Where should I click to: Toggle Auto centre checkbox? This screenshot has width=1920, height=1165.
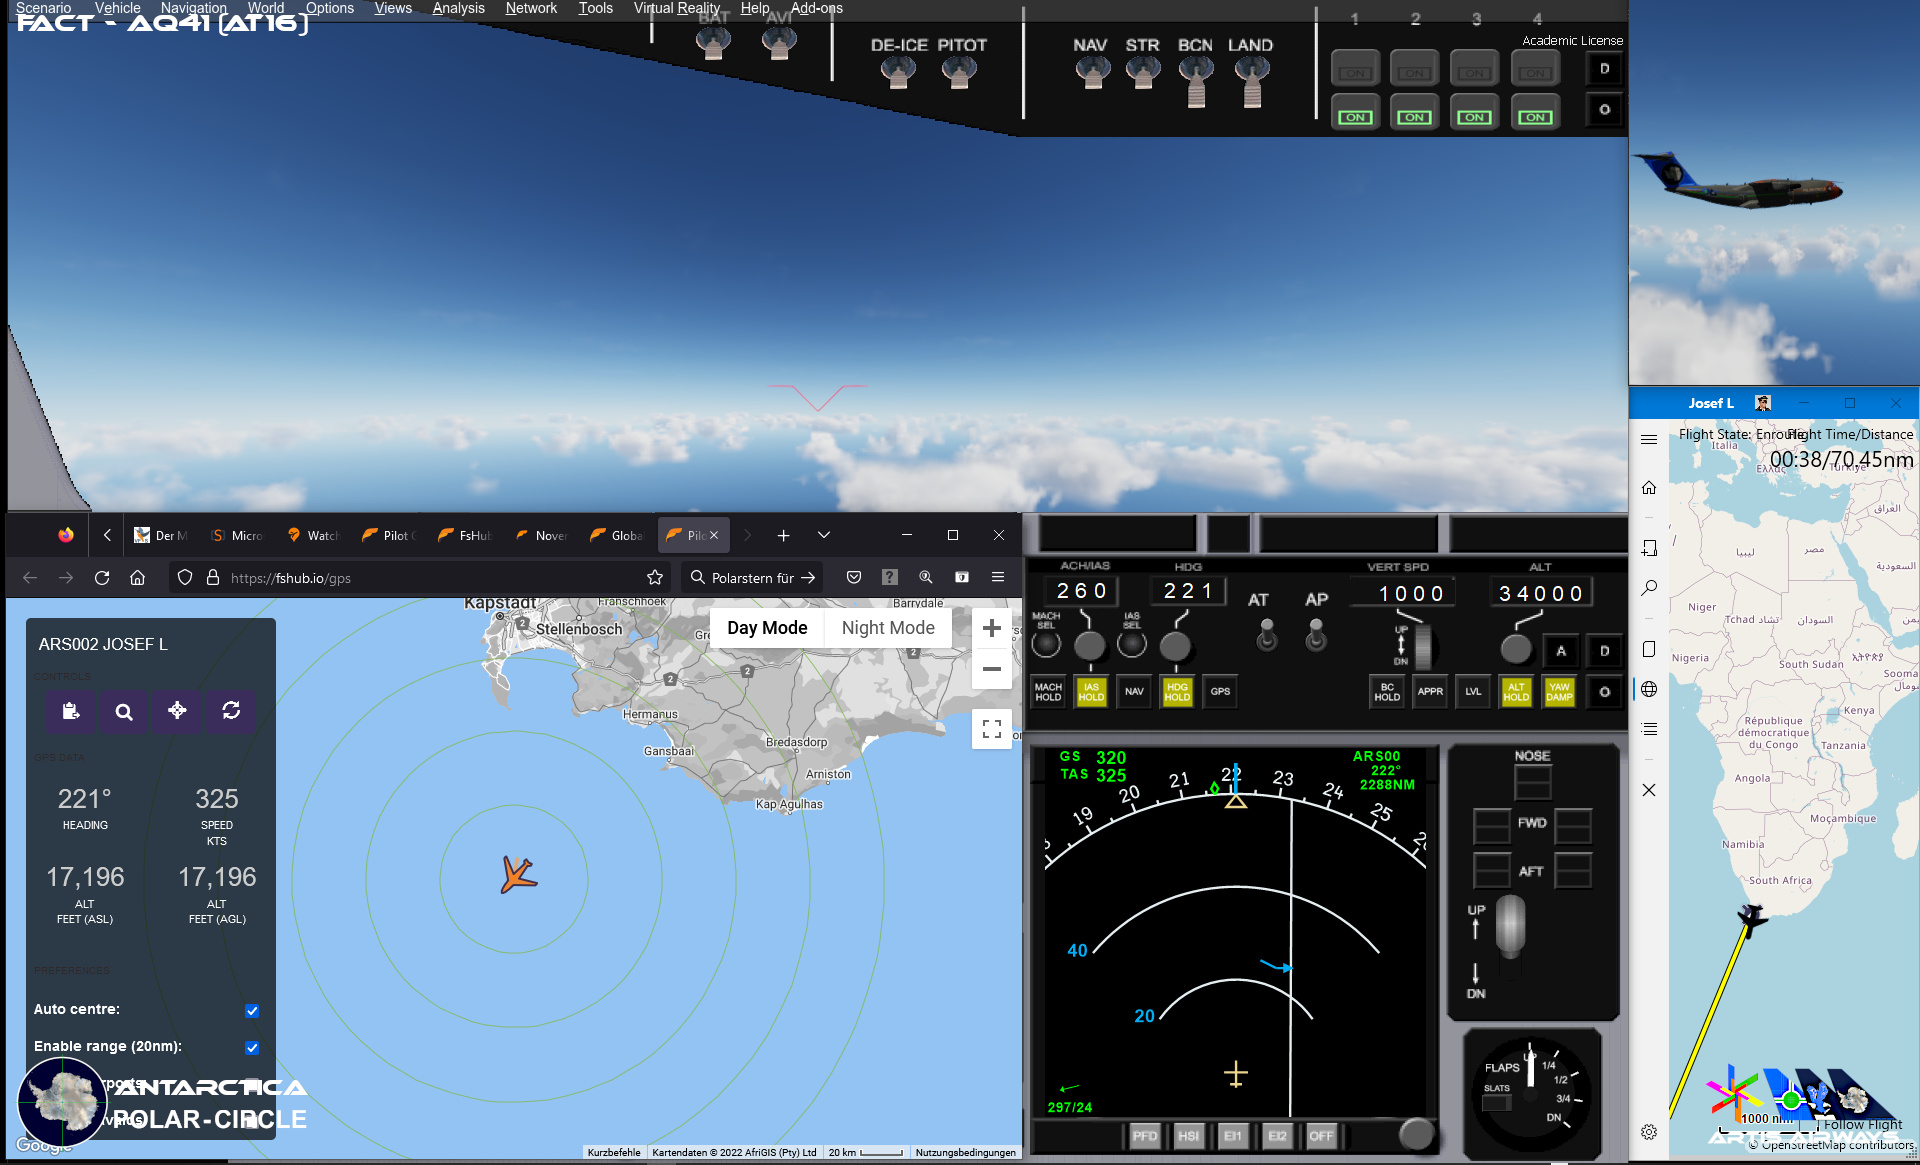[252, 1011]
